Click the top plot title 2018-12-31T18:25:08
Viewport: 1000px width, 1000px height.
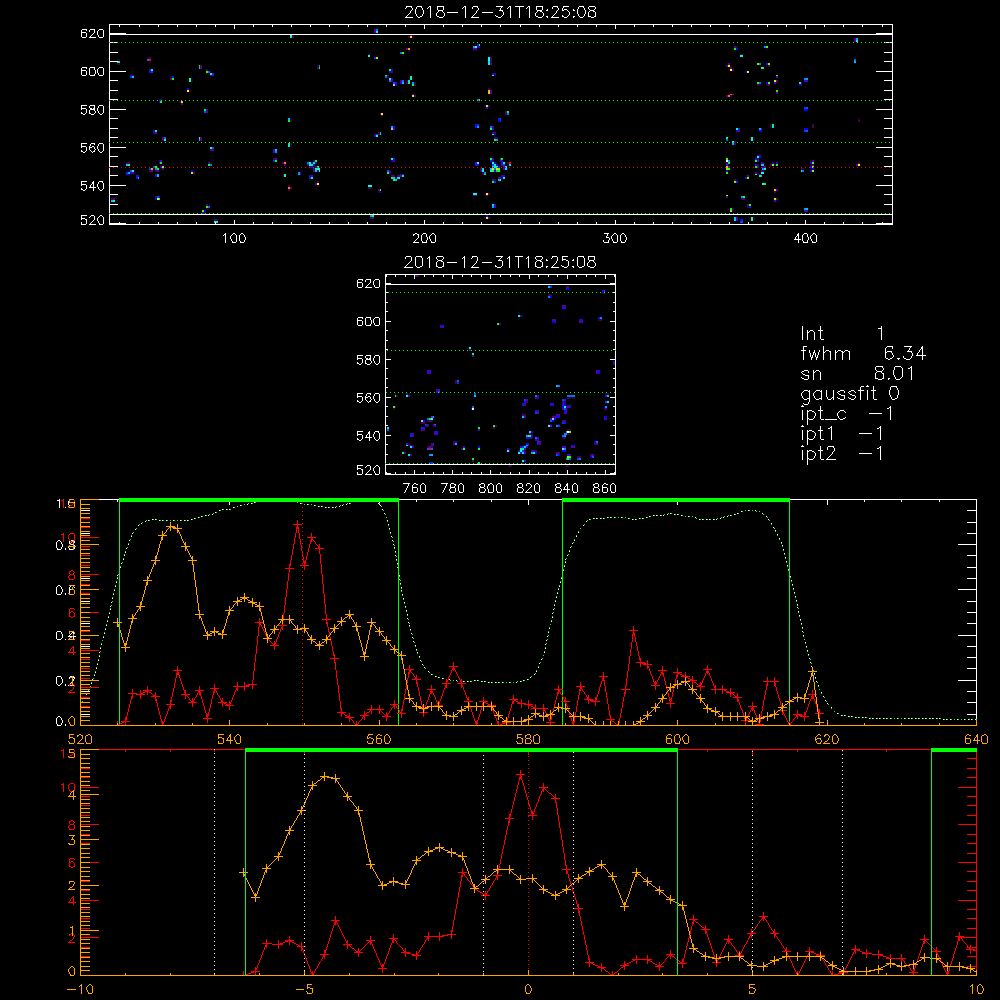pos(500,12)
